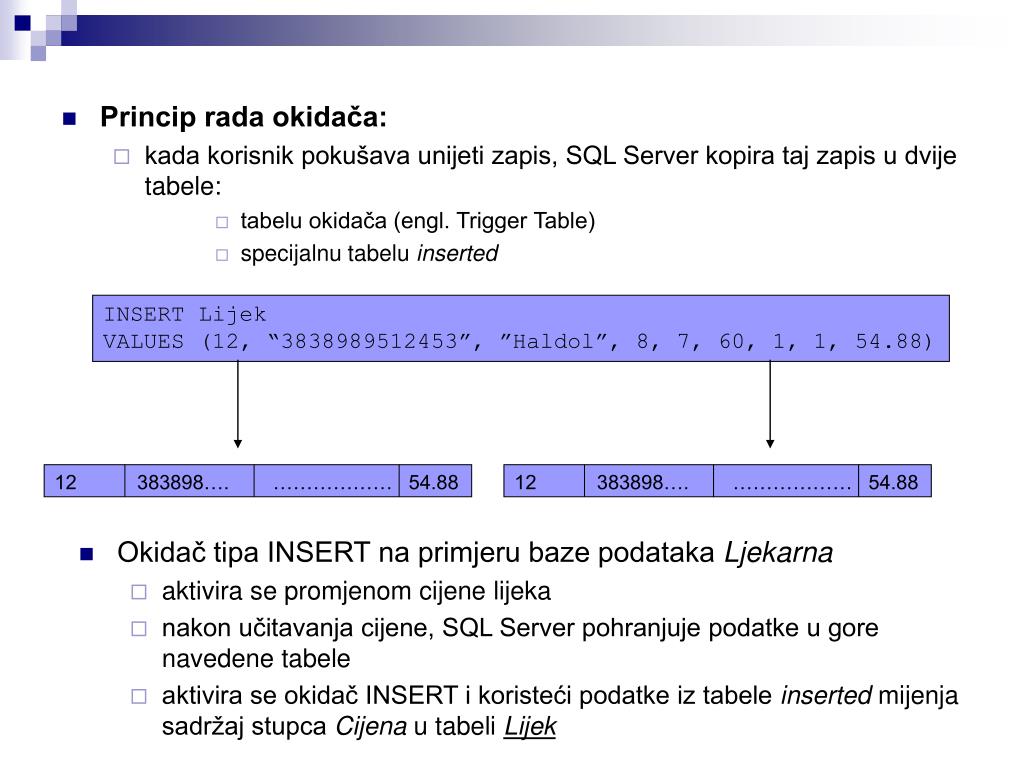Click the dark blue logo square at top left
The height and width of the screenshot is (768, 1024).
click(22, 23)
